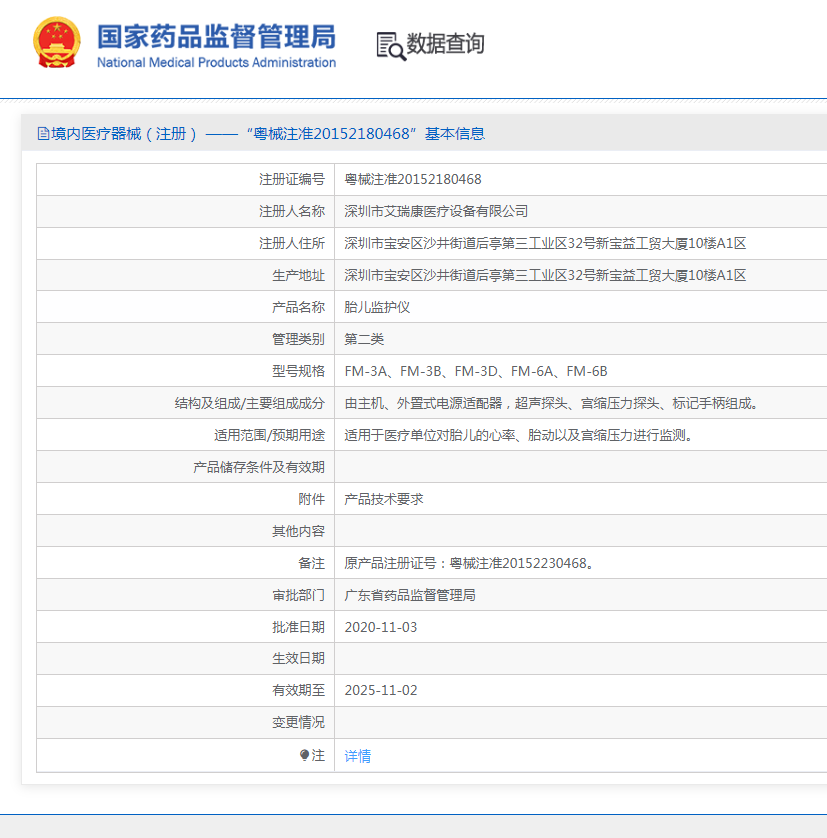
Task: Click the 数据查询 magnifier document icon
Action: coord(391,46)
